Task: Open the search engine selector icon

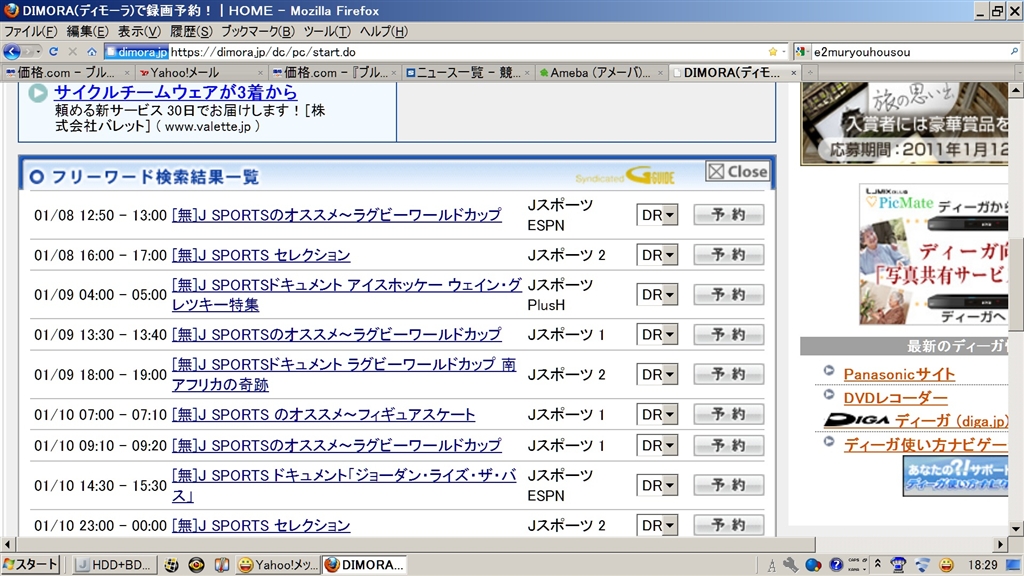Action: (x=801, y=52)
